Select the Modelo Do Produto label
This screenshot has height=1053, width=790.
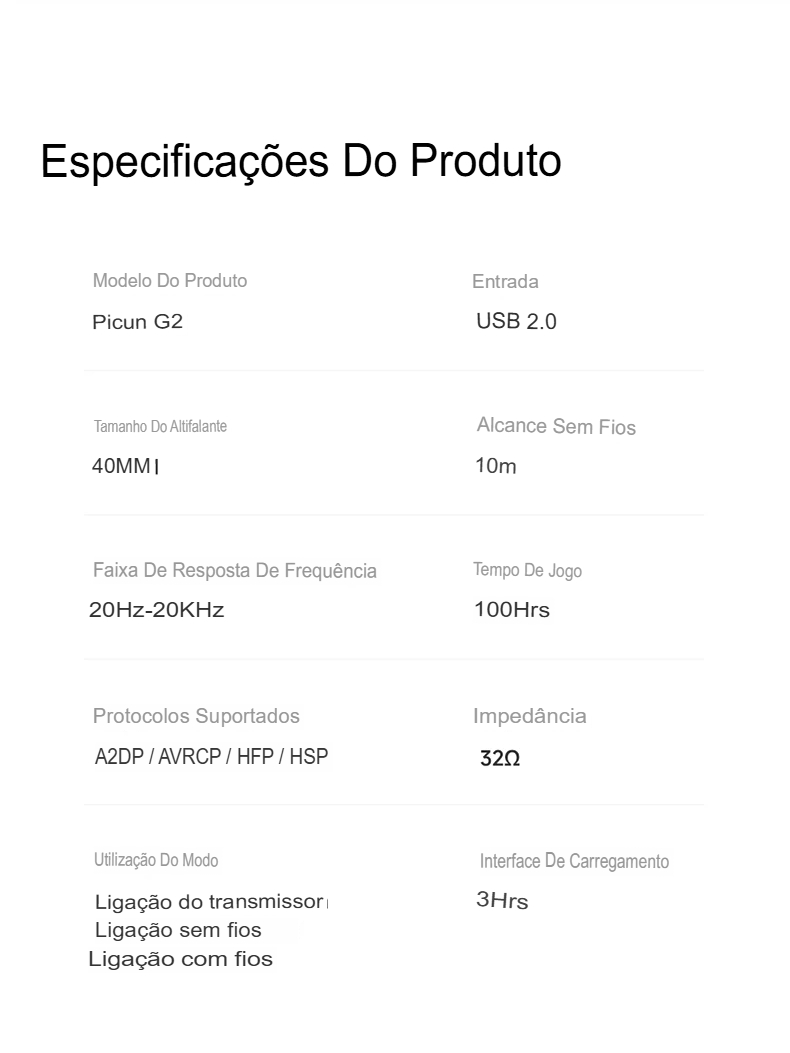(170, 281)
